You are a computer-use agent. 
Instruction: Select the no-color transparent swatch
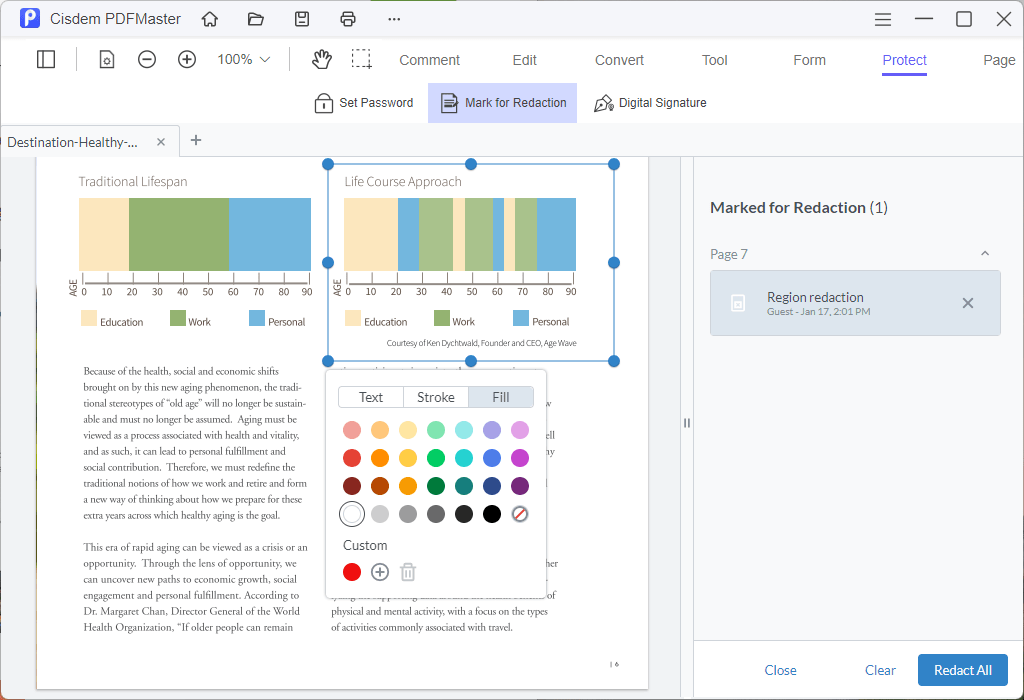[520, 514]
